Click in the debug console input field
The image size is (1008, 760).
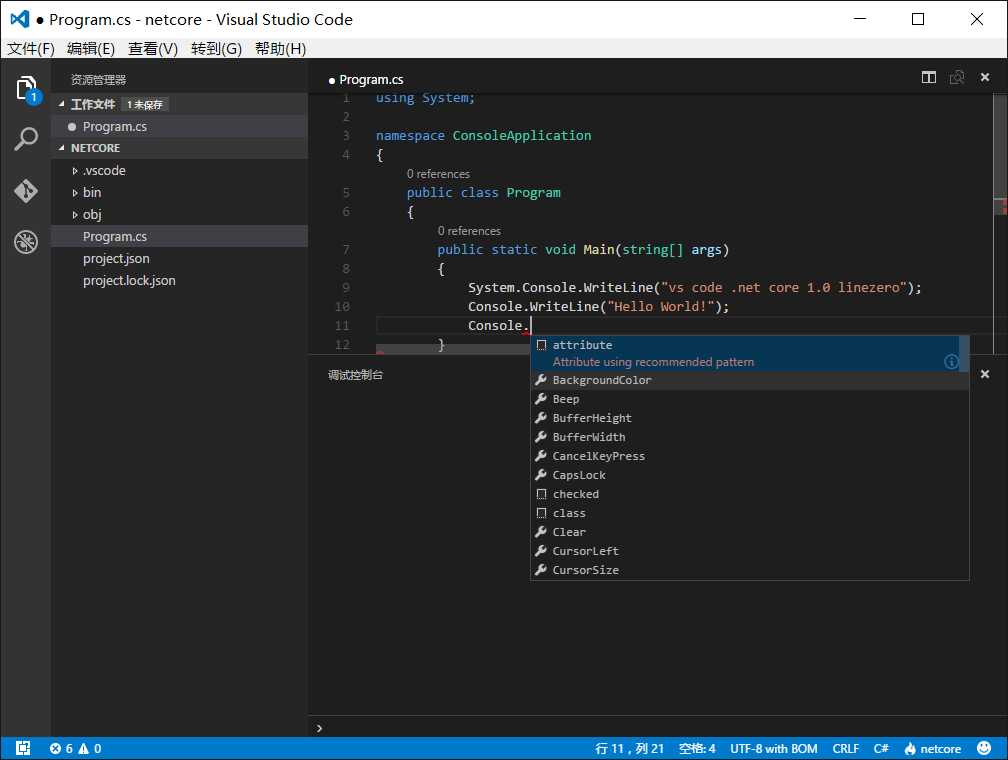tap(650, 728)
